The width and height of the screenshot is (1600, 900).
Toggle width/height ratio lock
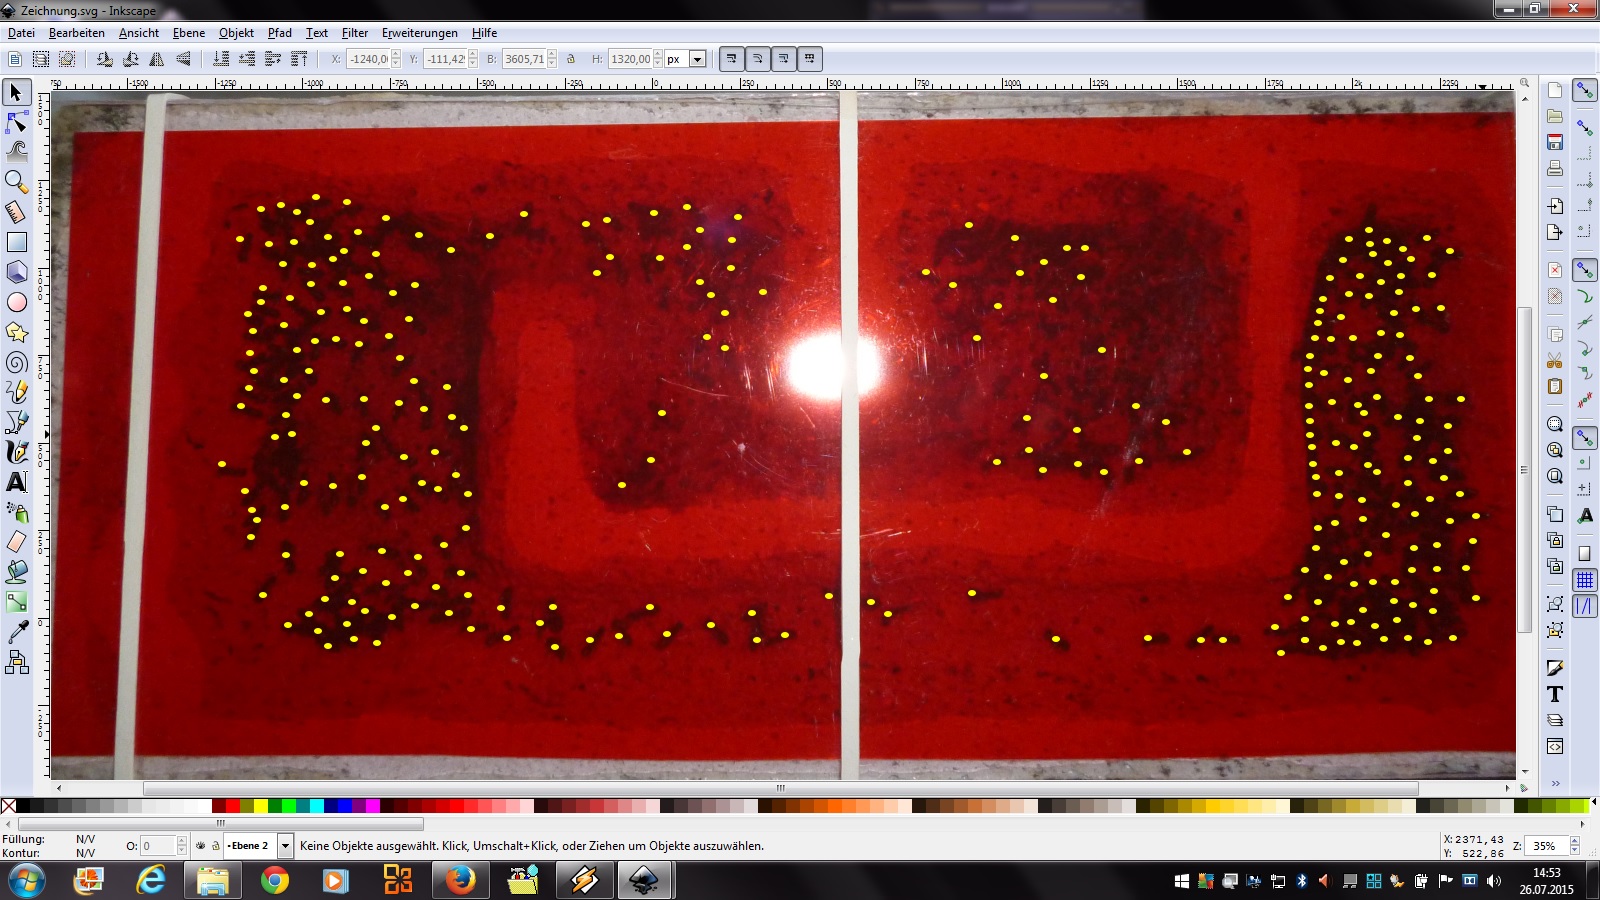point(571,59)
